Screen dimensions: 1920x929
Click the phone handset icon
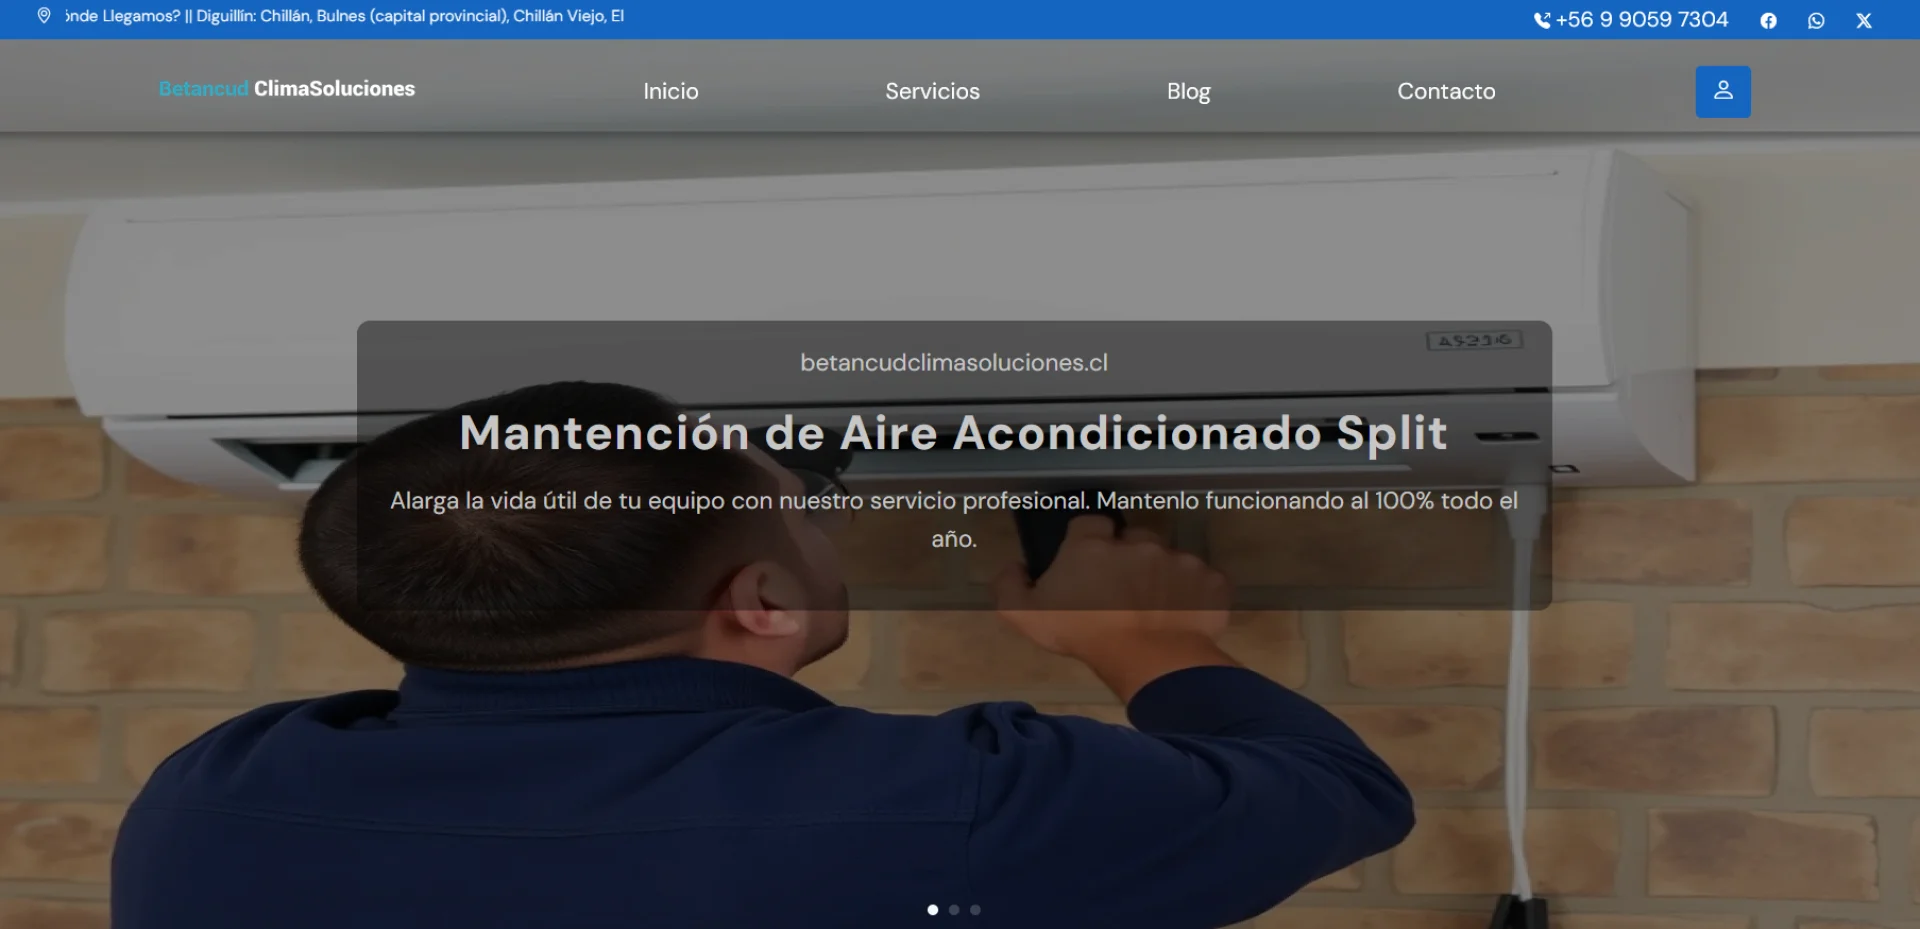(1542, 21)
